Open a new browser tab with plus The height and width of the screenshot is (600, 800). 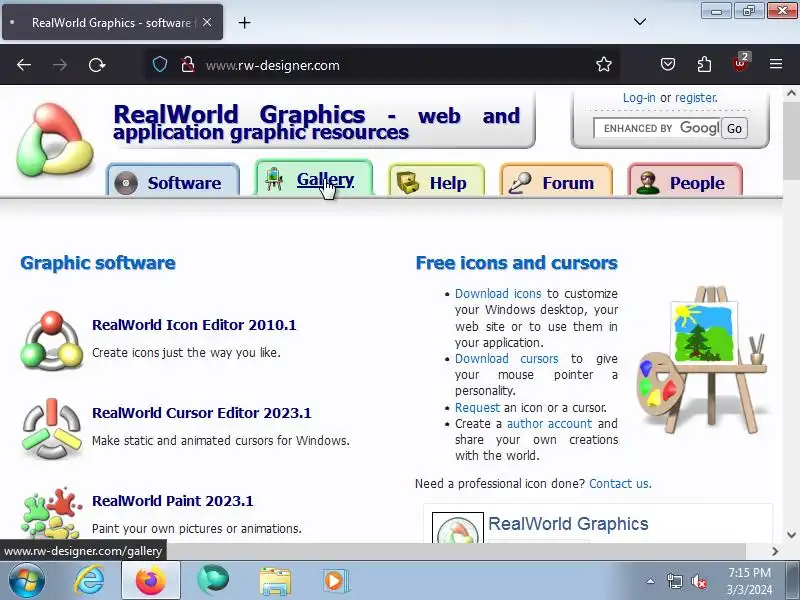(x=244, y=22)
